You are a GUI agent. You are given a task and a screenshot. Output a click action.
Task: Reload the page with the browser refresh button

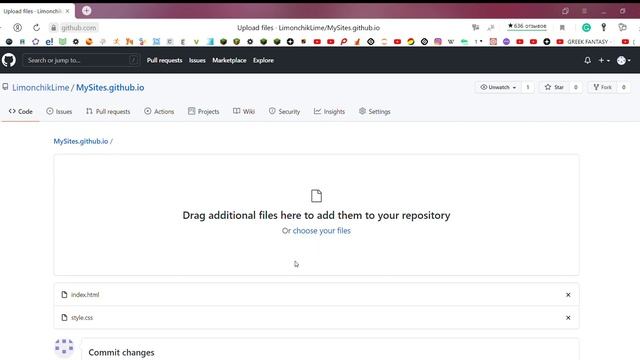[36, 28]
